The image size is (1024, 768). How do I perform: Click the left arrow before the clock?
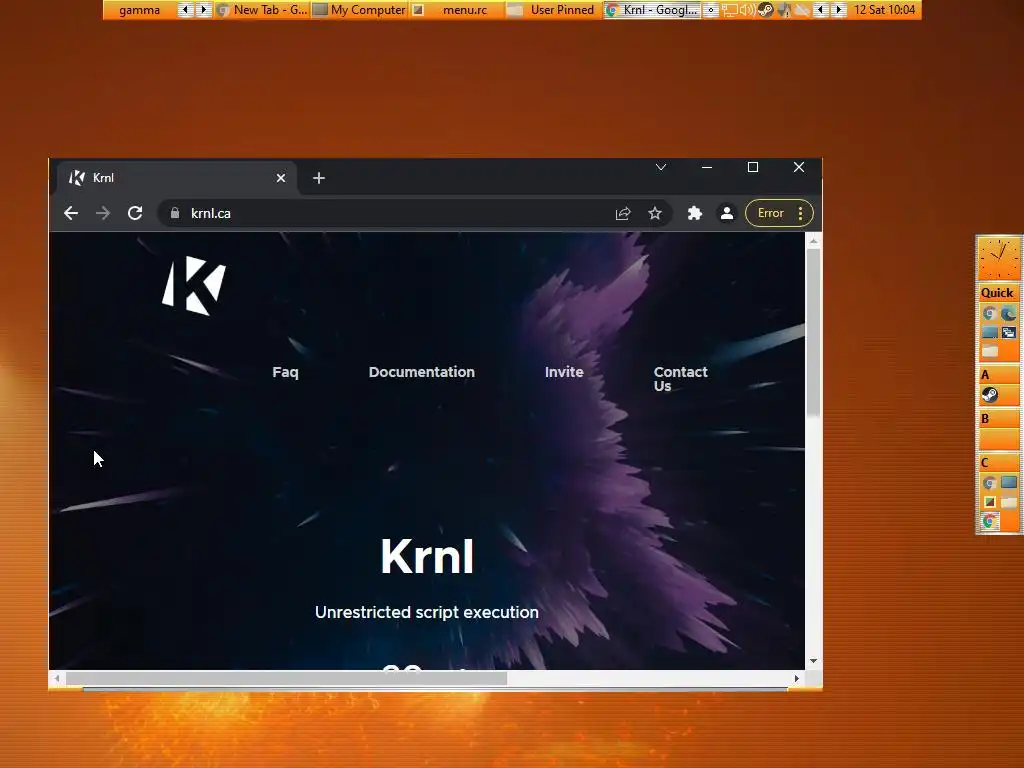[x=821, y=10]
